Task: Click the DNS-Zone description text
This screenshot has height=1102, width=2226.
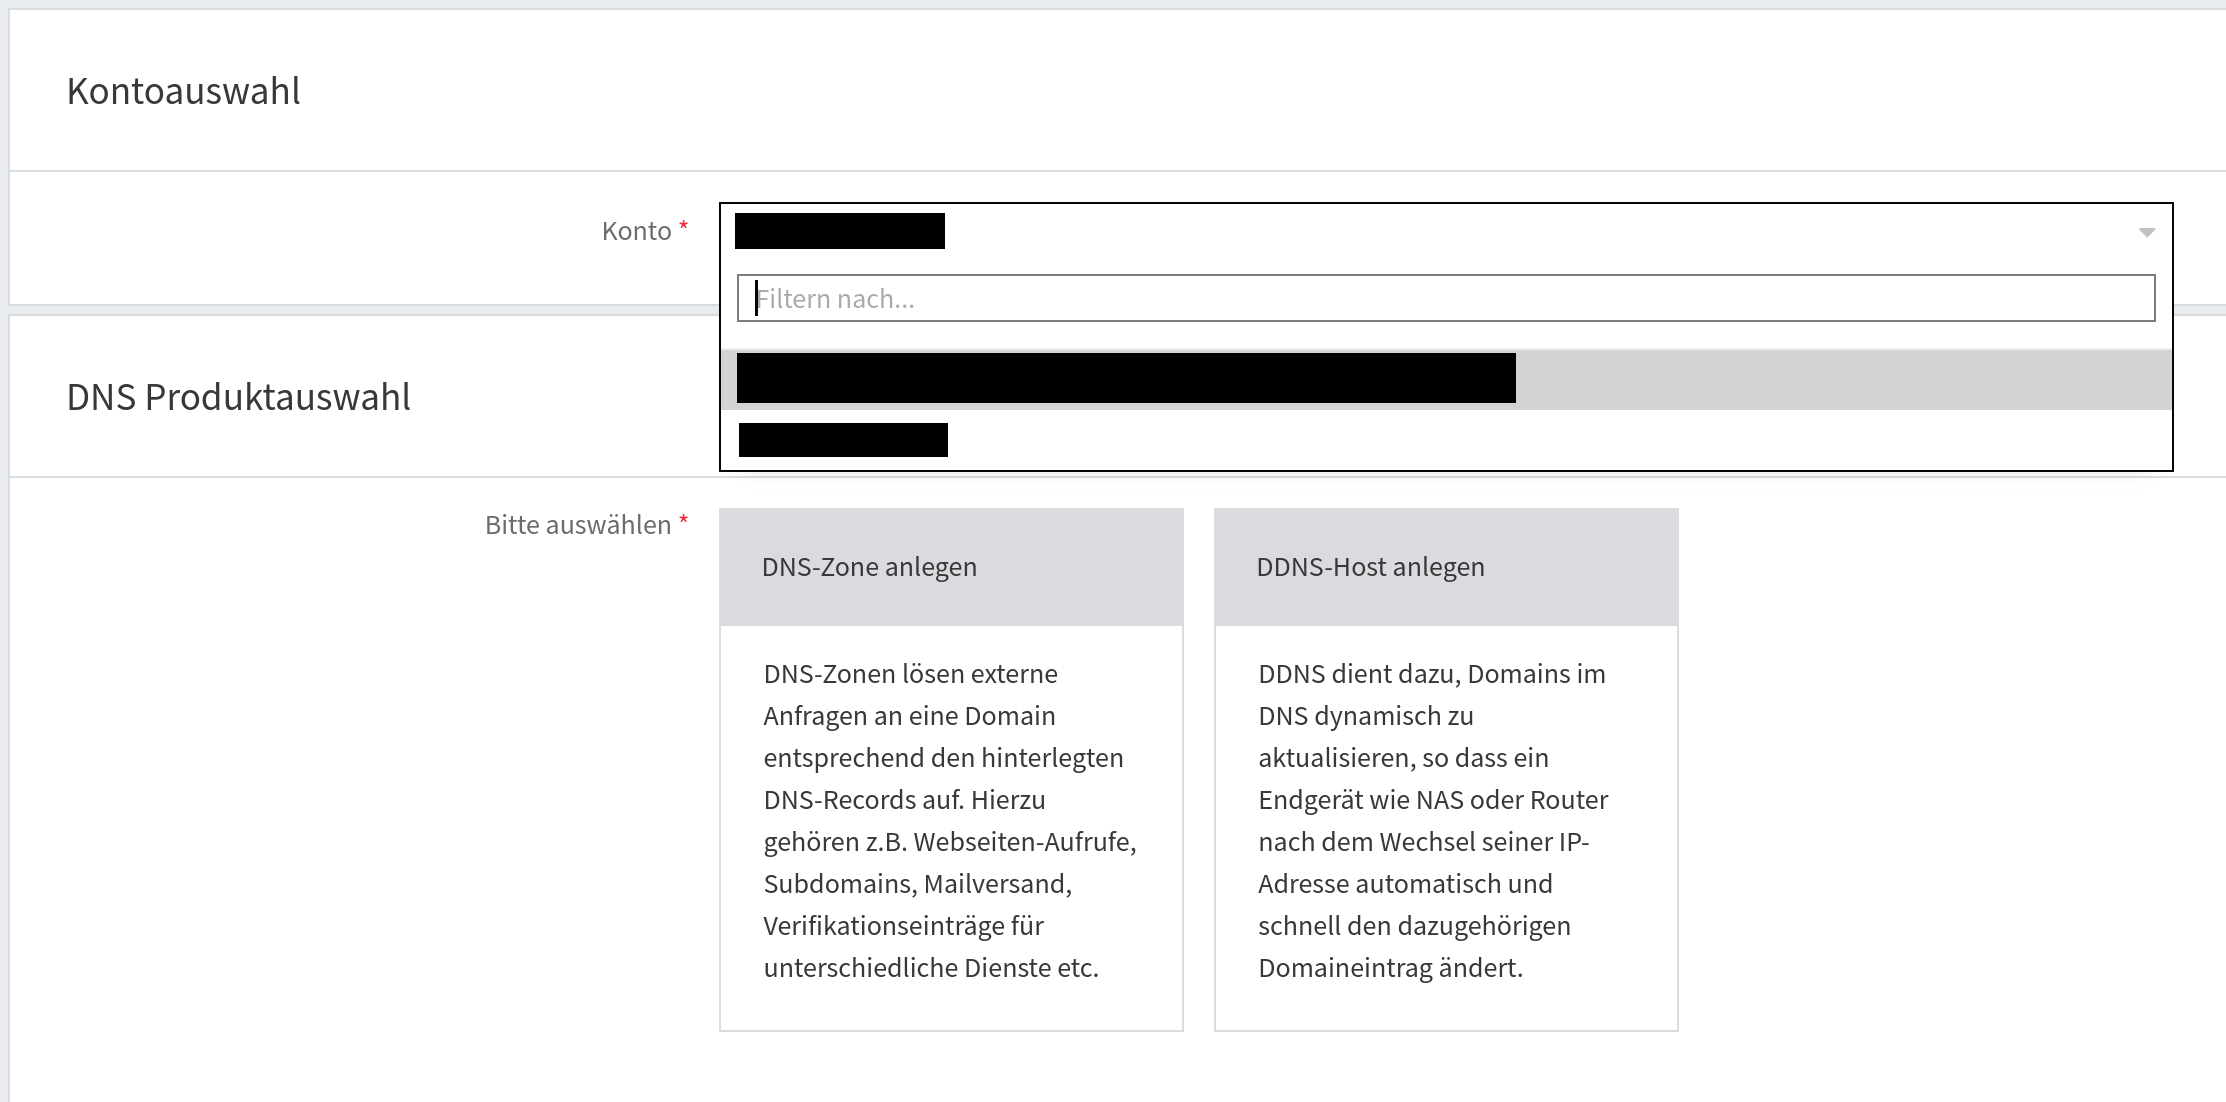Action: pos(948,820)
